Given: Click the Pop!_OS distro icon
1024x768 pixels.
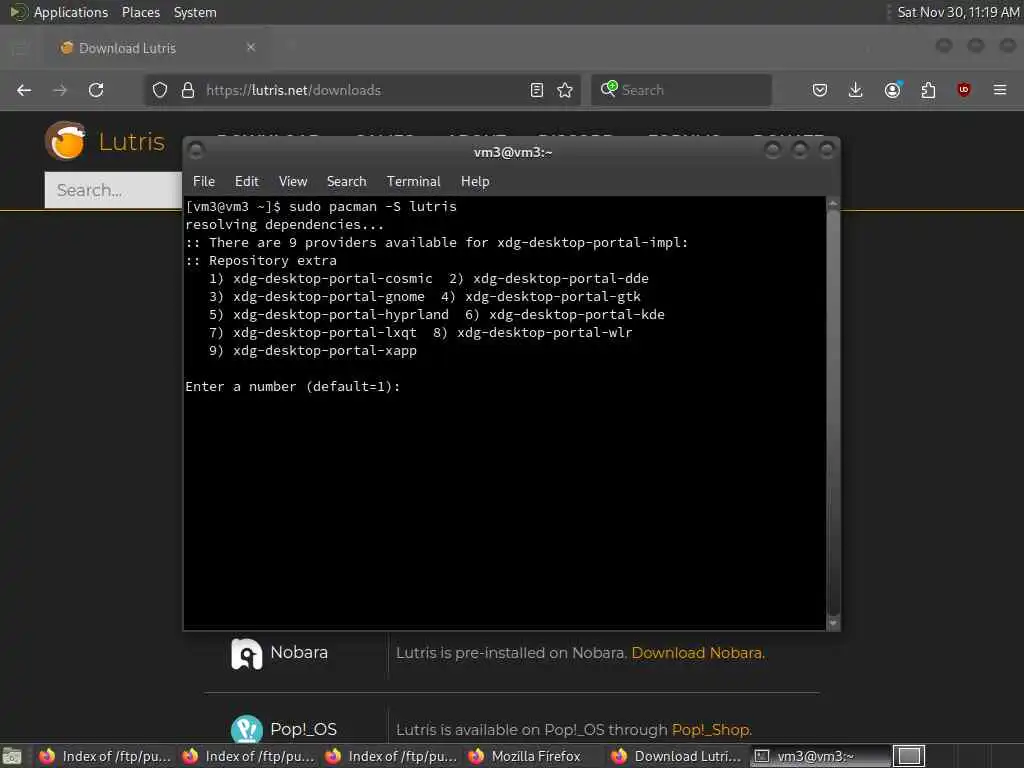Looking at the screenshot, I should [x=246, y=729].
